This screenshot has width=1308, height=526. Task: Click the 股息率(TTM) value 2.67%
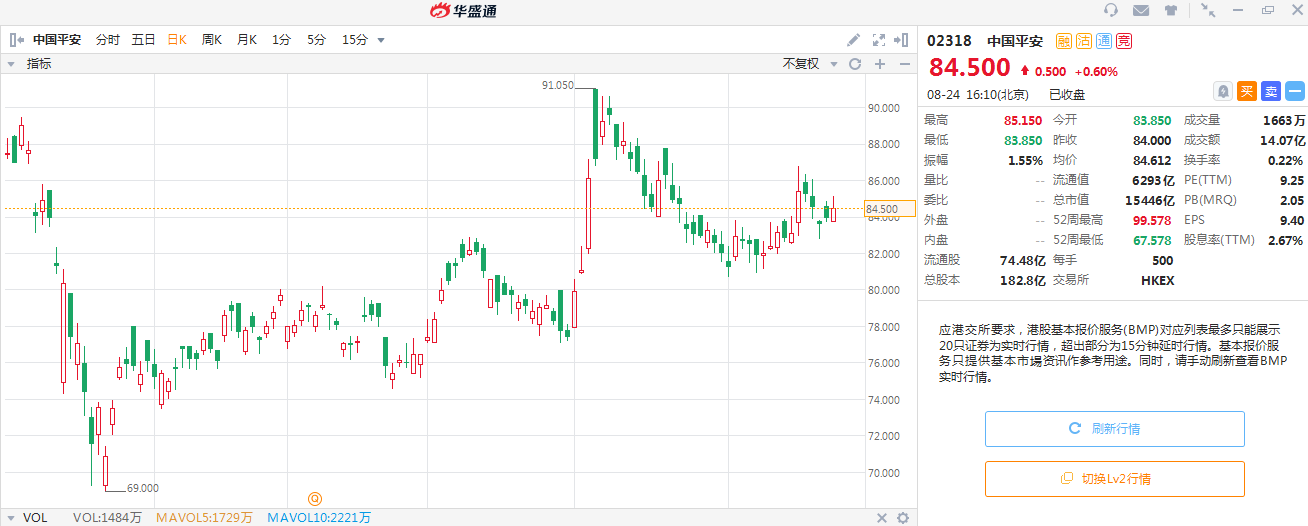click(x=1285, y=240)
